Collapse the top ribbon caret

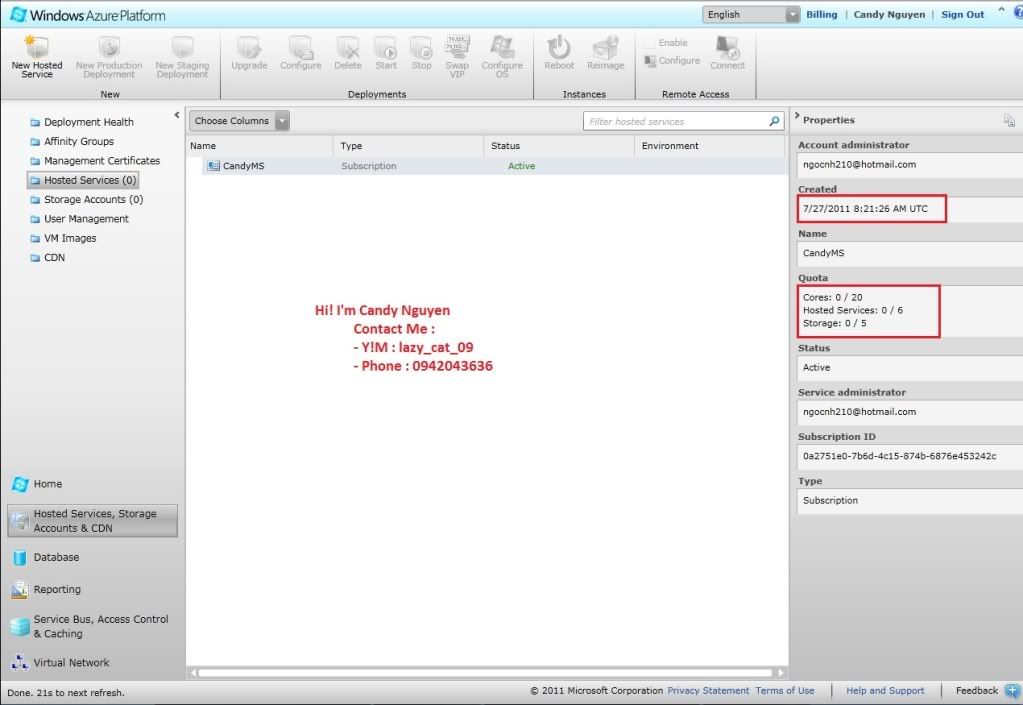(x=1001, y=10)
